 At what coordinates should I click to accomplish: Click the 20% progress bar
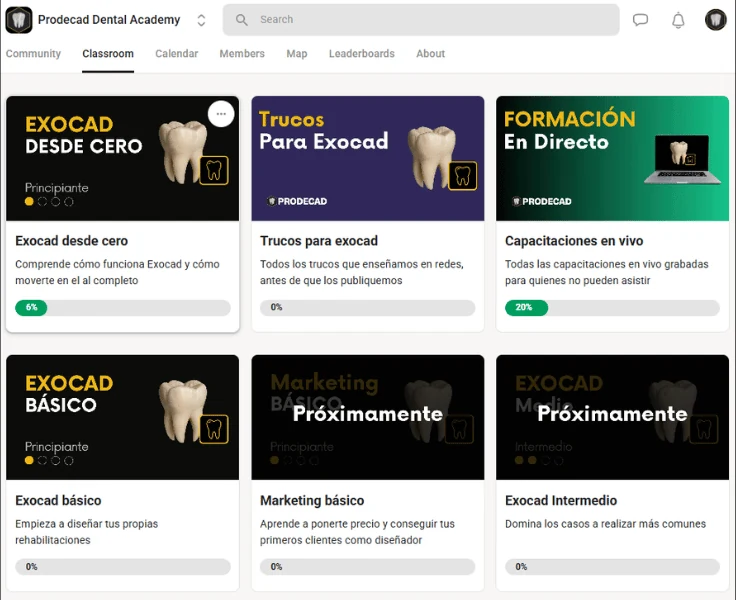point(612,308)
